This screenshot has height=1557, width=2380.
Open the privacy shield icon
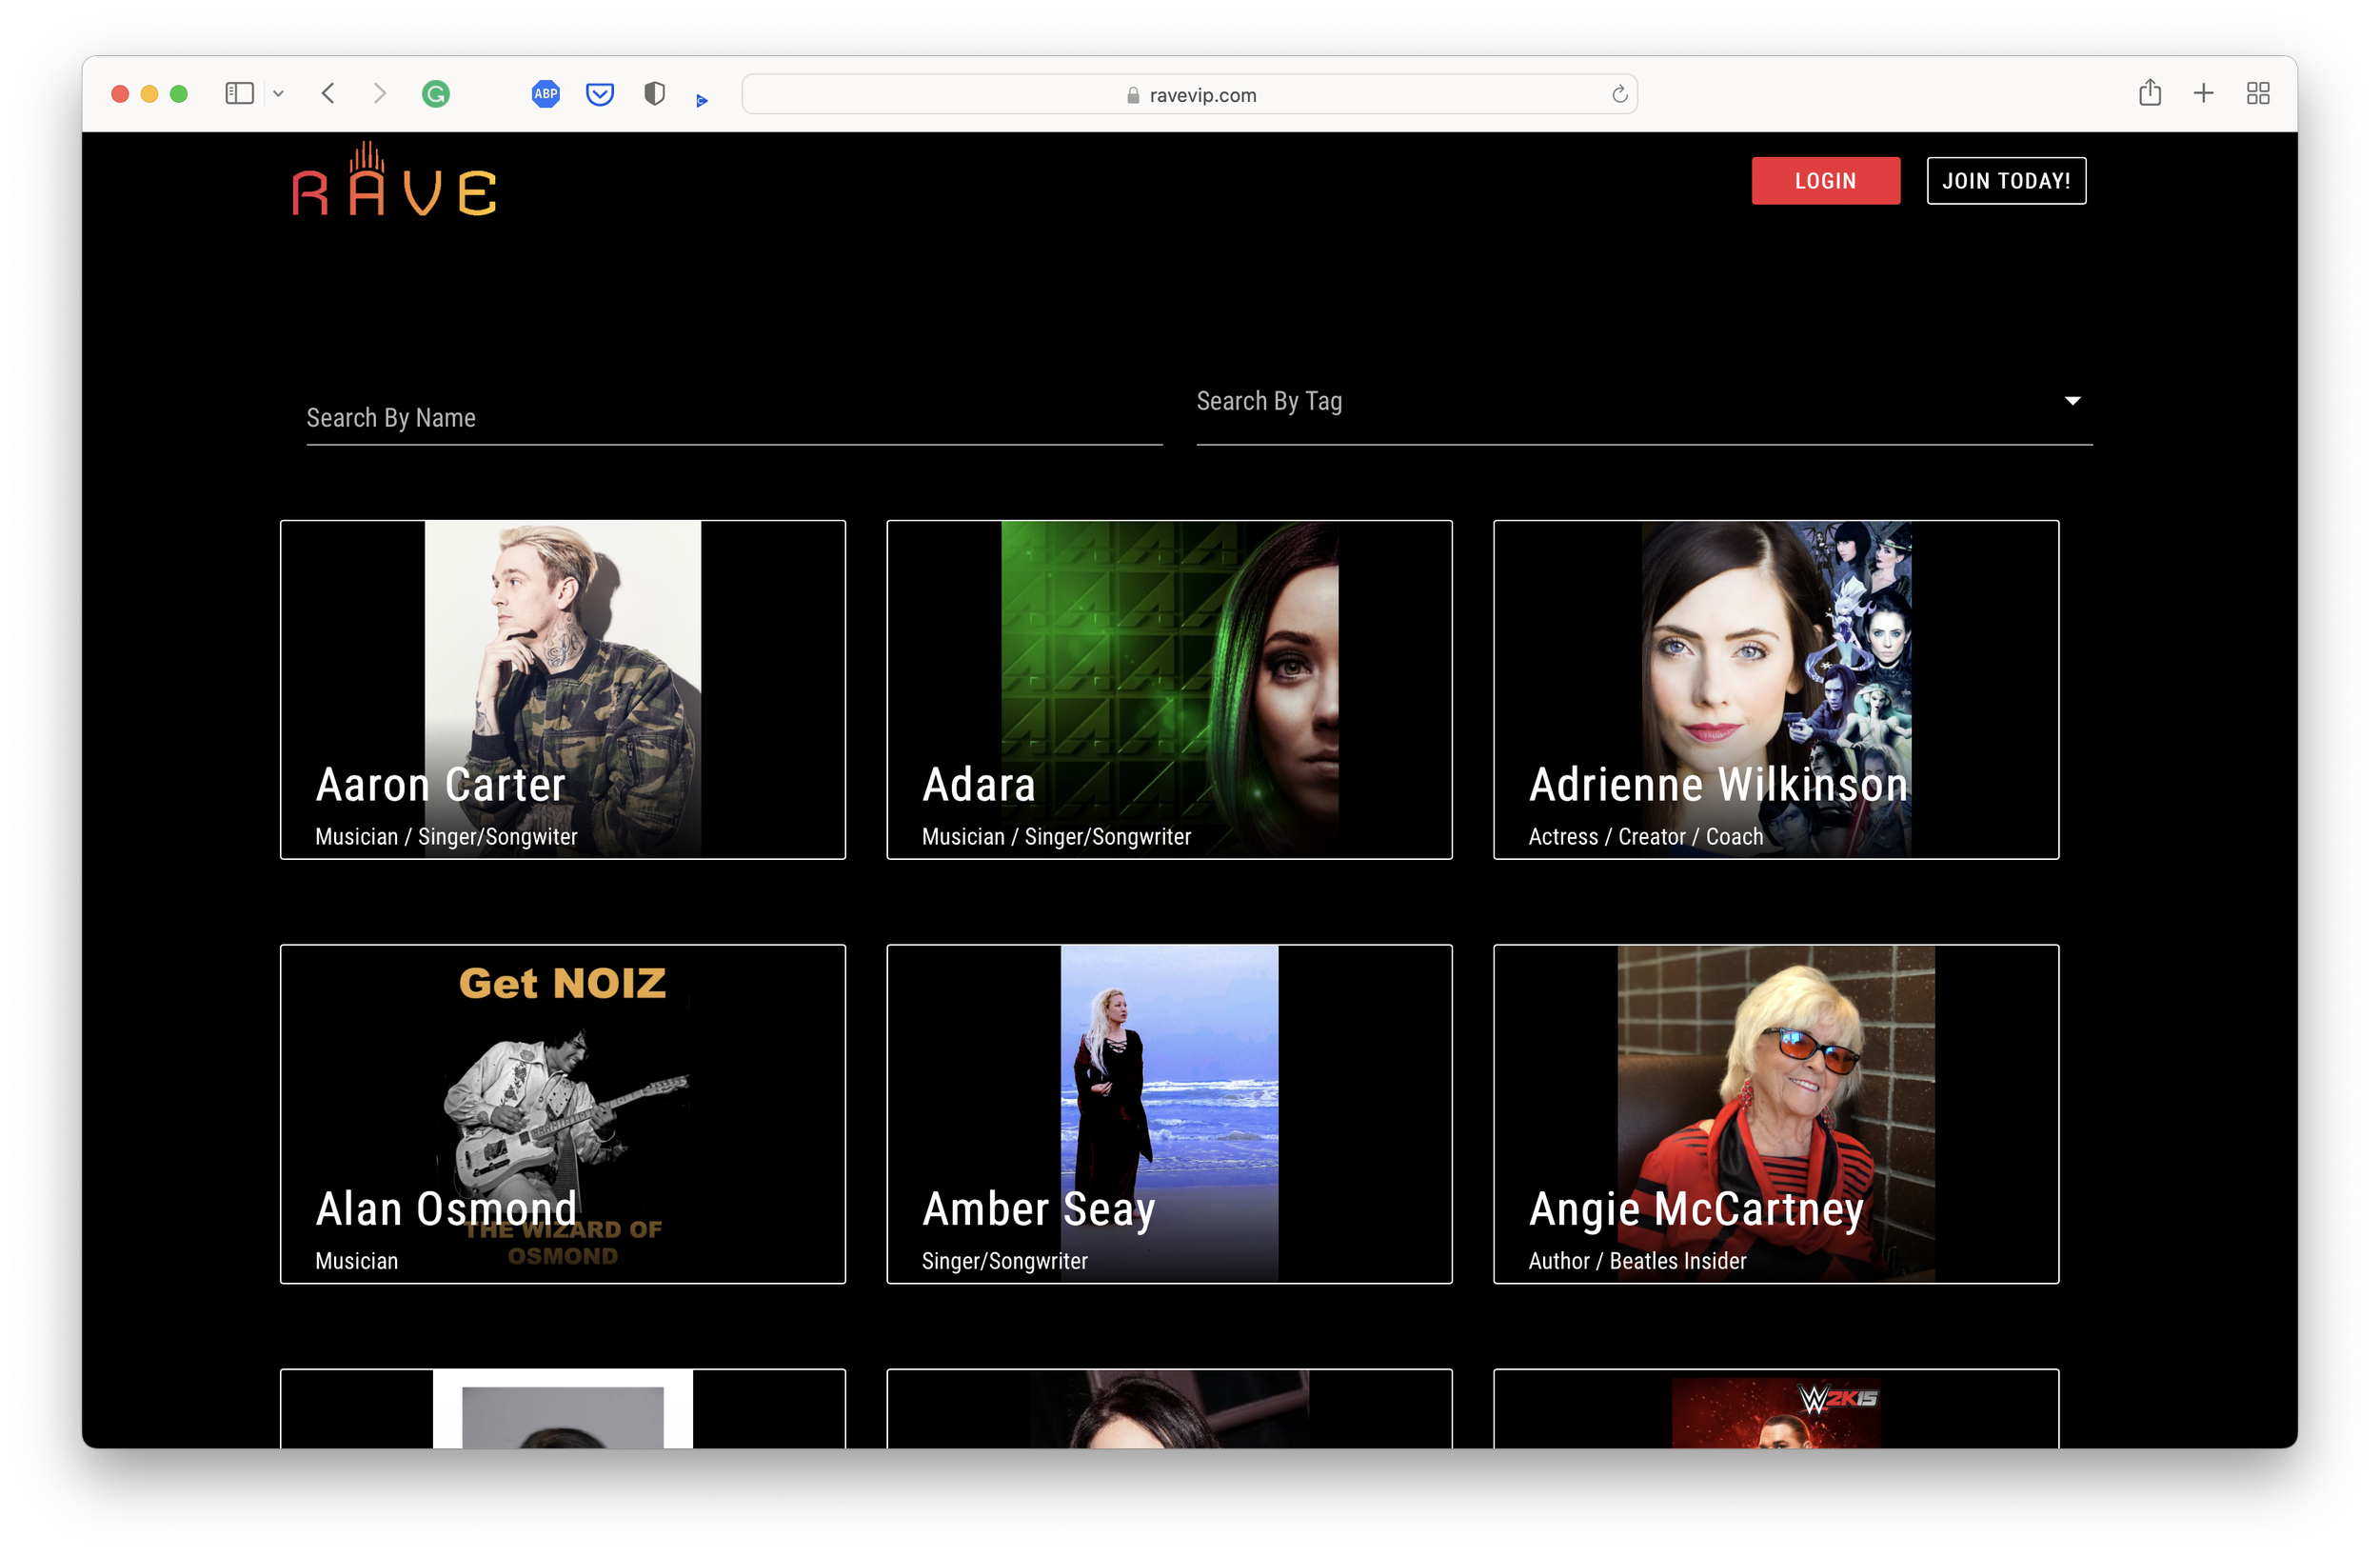(x=654, y=94)
